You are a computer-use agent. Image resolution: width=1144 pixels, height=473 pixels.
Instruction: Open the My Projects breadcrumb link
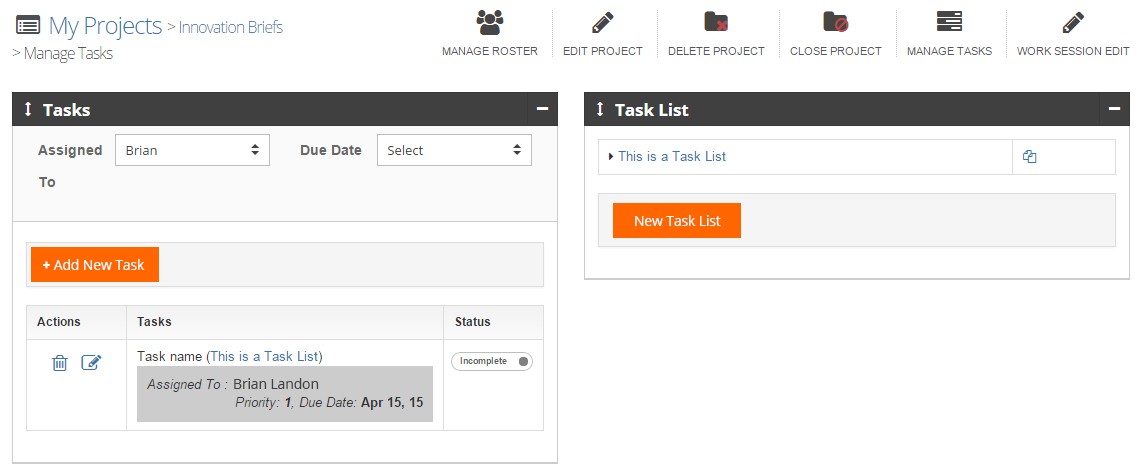click(105, 26)
